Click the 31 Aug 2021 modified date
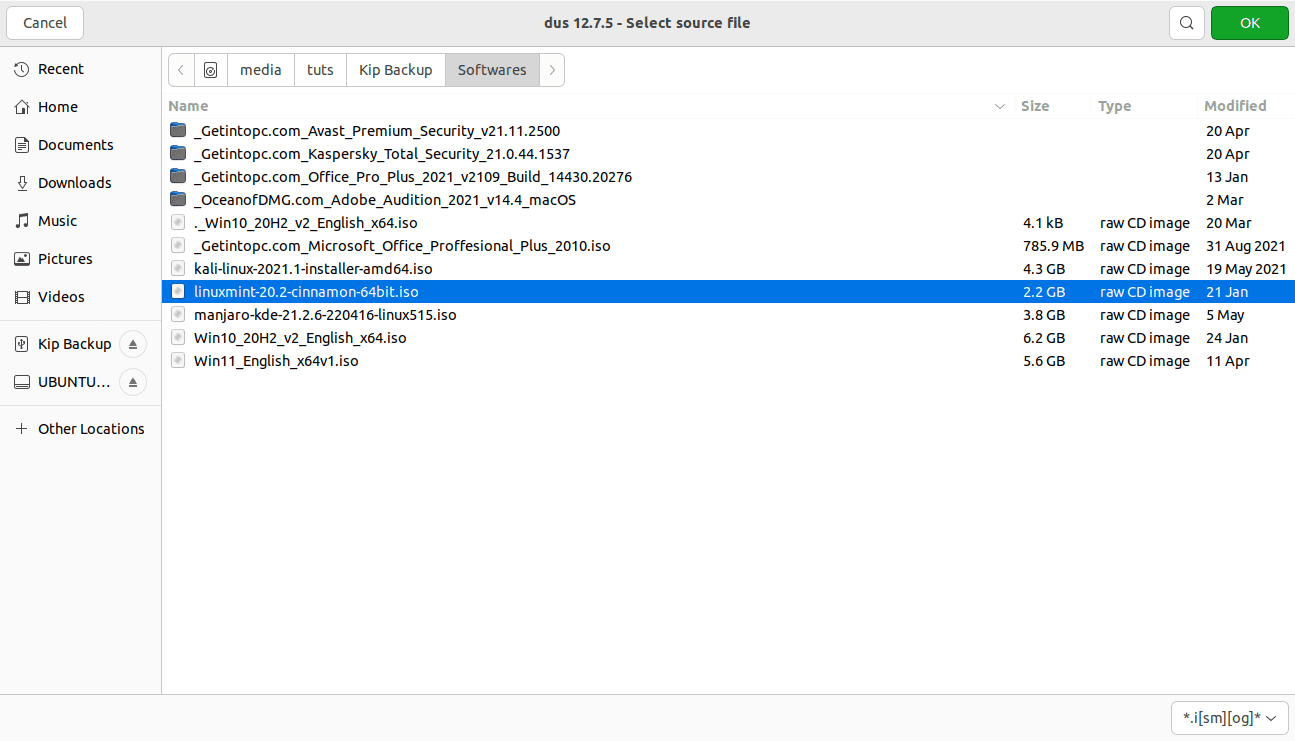Viewport: 1295px width, 741px height. [1246, 246]
